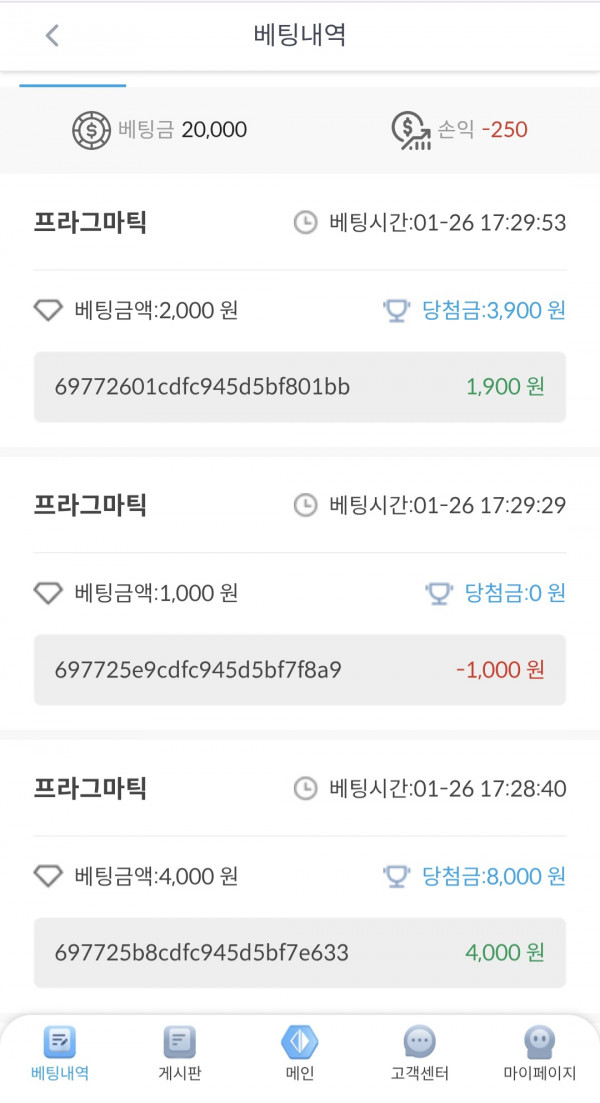Click the trophy icon next to 당첨금:3,900 원

(398, 311)
